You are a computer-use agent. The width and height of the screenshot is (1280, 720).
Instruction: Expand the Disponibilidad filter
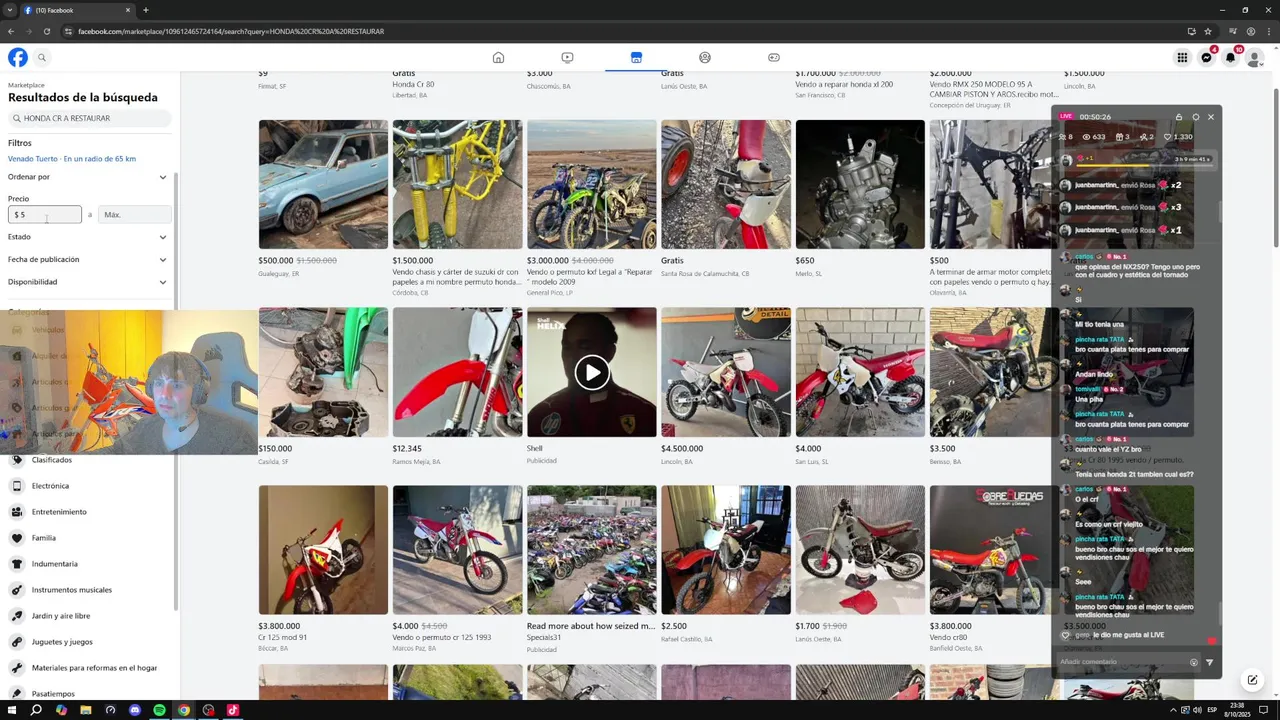coord(88,282)
